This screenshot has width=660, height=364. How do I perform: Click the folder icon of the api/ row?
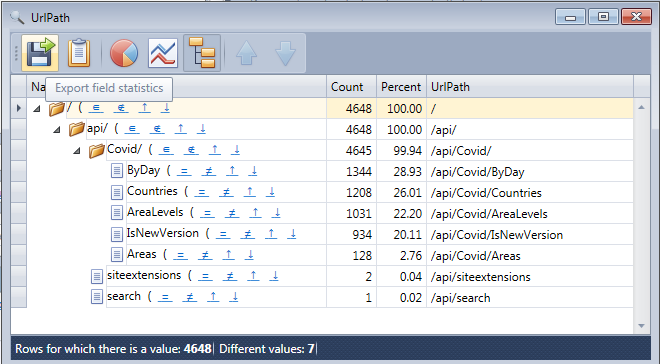pyautogui.click(x=77, y=129)
